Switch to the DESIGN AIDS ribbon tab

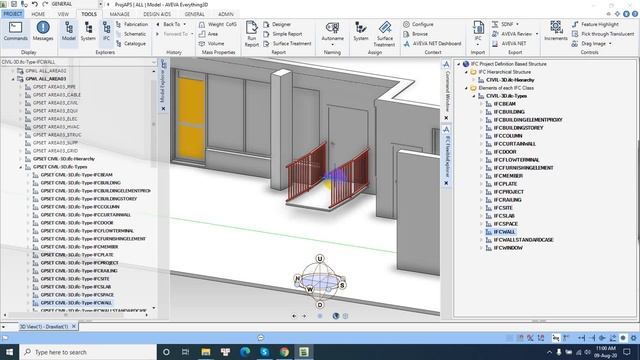coord(157,14)
